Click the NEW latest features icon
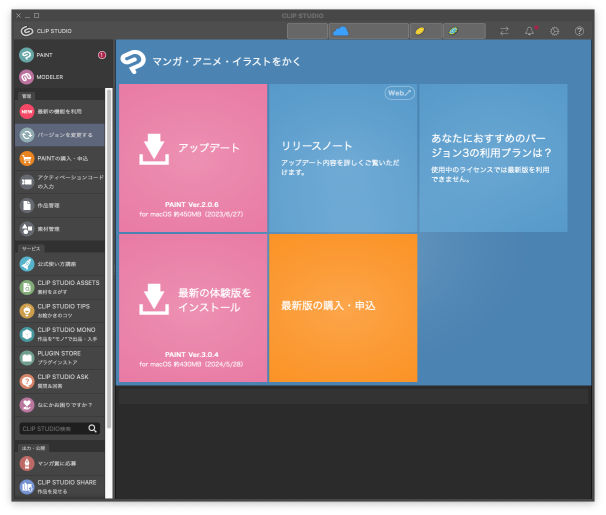Viewport: 606px width, 515px height. 27,112
